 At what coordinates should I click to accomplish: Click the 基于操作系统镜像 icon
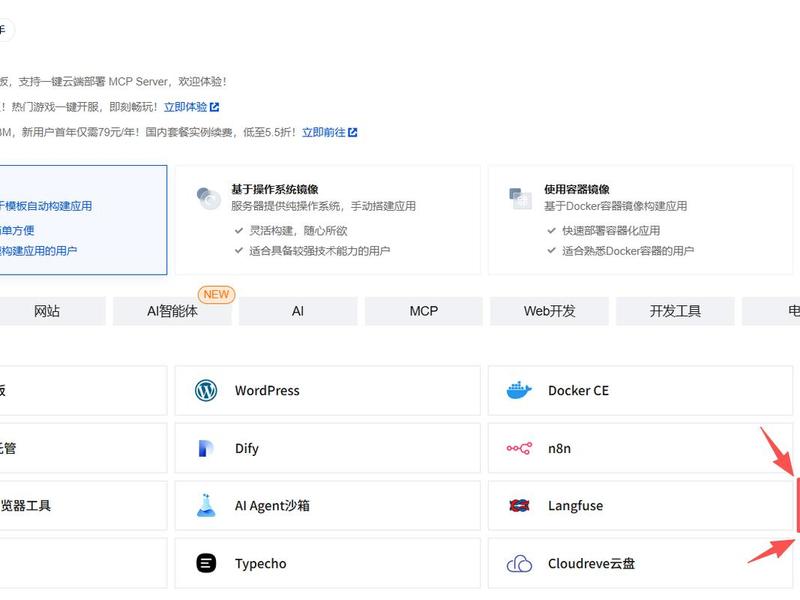click(208, 198)
